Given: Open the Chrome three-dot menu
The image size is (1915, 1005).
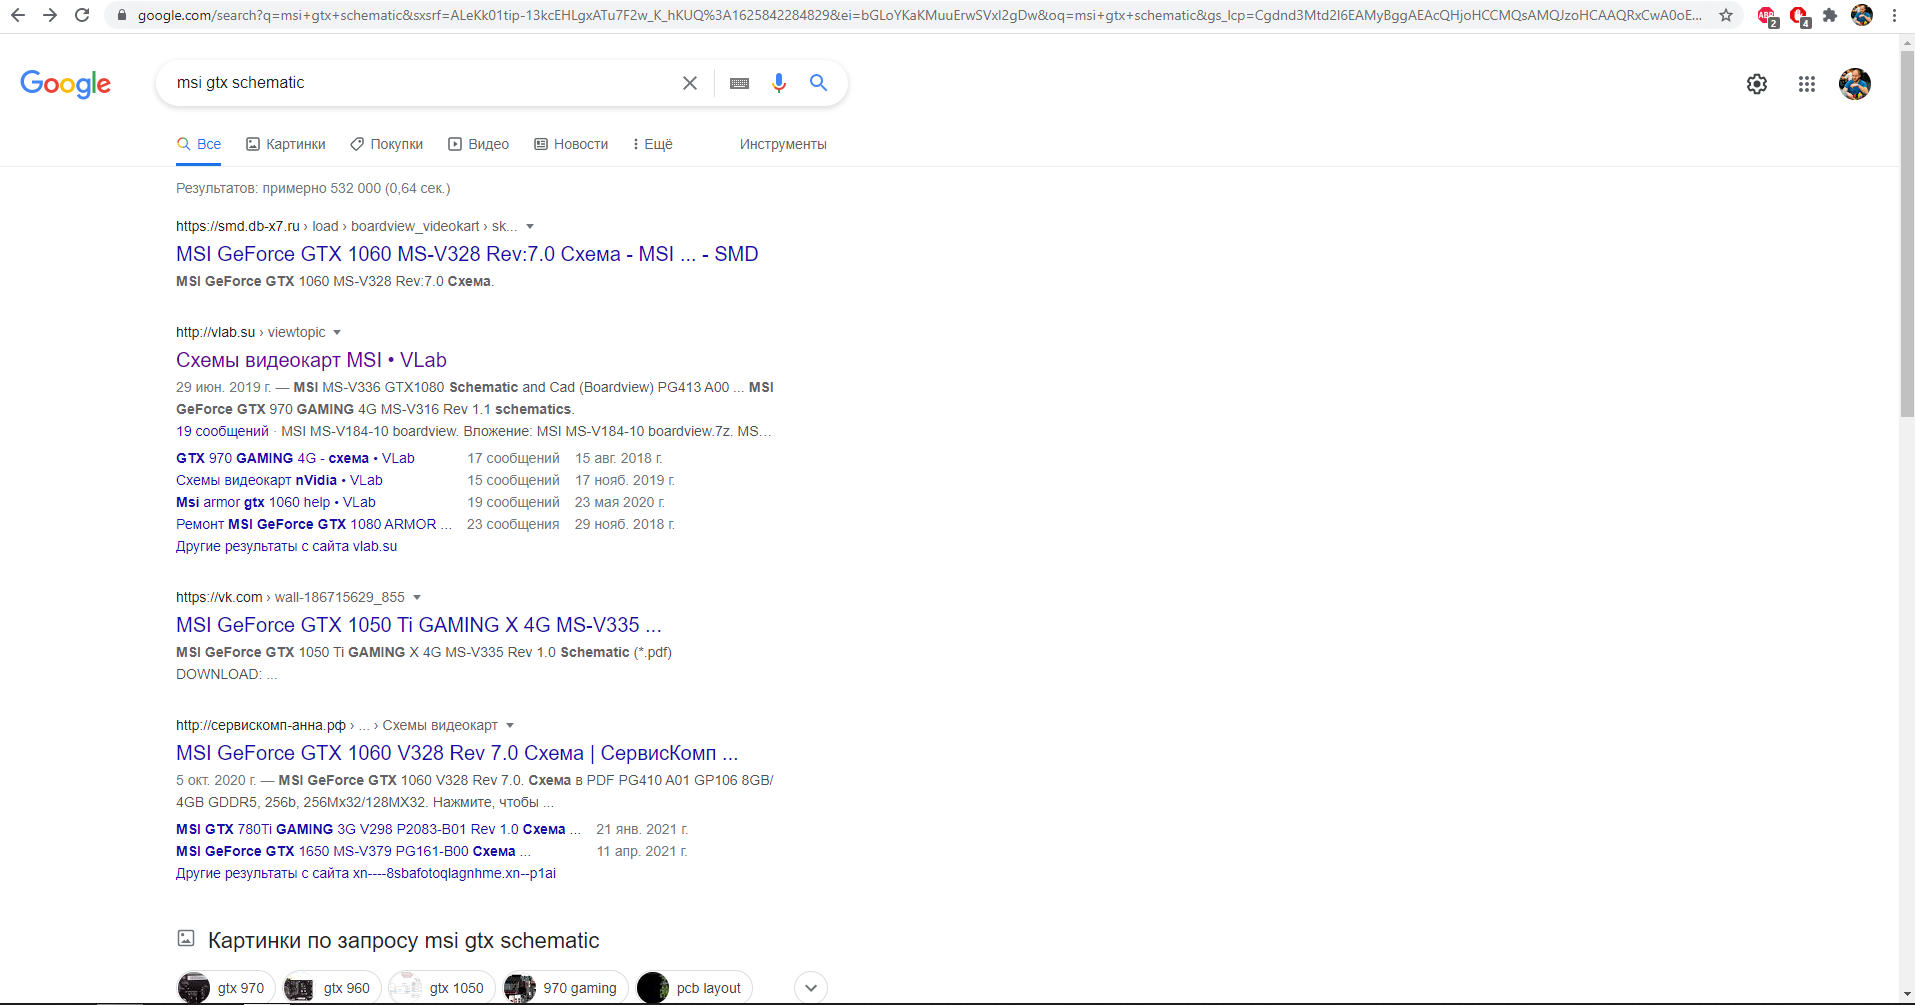Looking at the screenshot, I should (1894, 15).
